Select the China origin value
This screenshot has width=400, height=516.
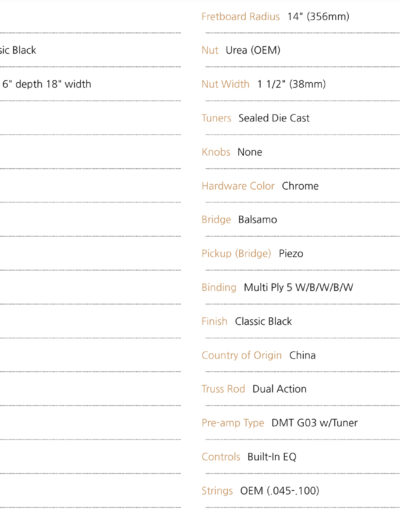(302, 355)
